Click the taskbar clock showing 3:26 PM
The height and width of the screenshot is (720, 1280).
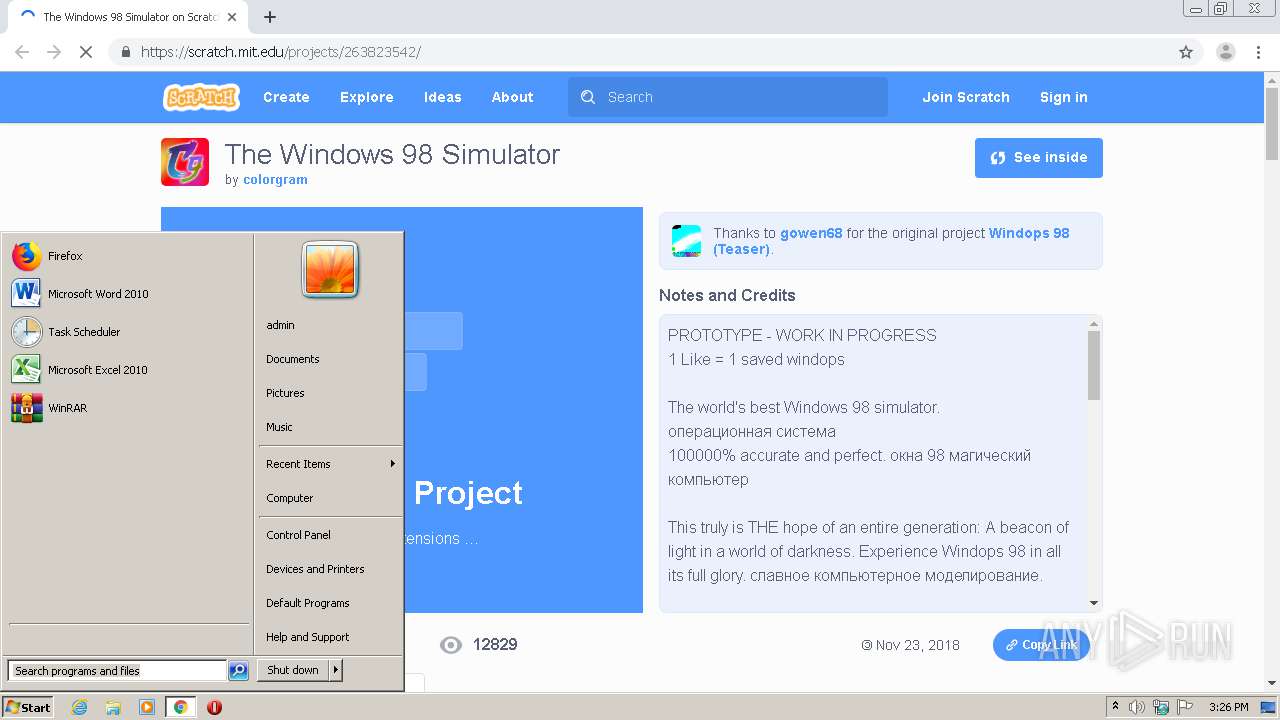[x=1228, y=707]
